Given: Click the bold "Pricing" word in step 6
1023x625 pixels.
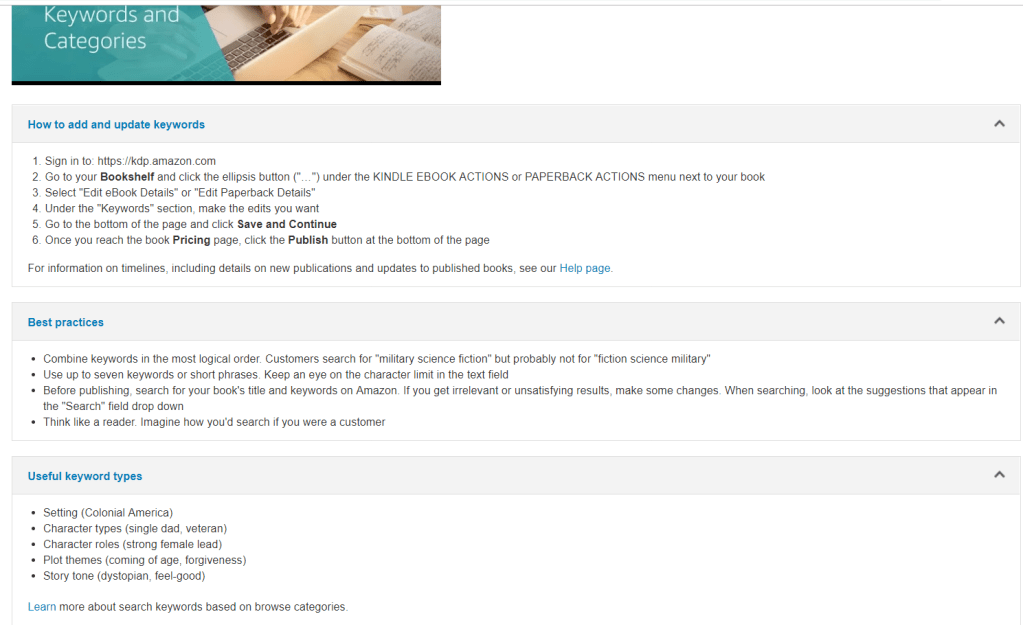Looking at the screenshot, I should click(191, 240).
